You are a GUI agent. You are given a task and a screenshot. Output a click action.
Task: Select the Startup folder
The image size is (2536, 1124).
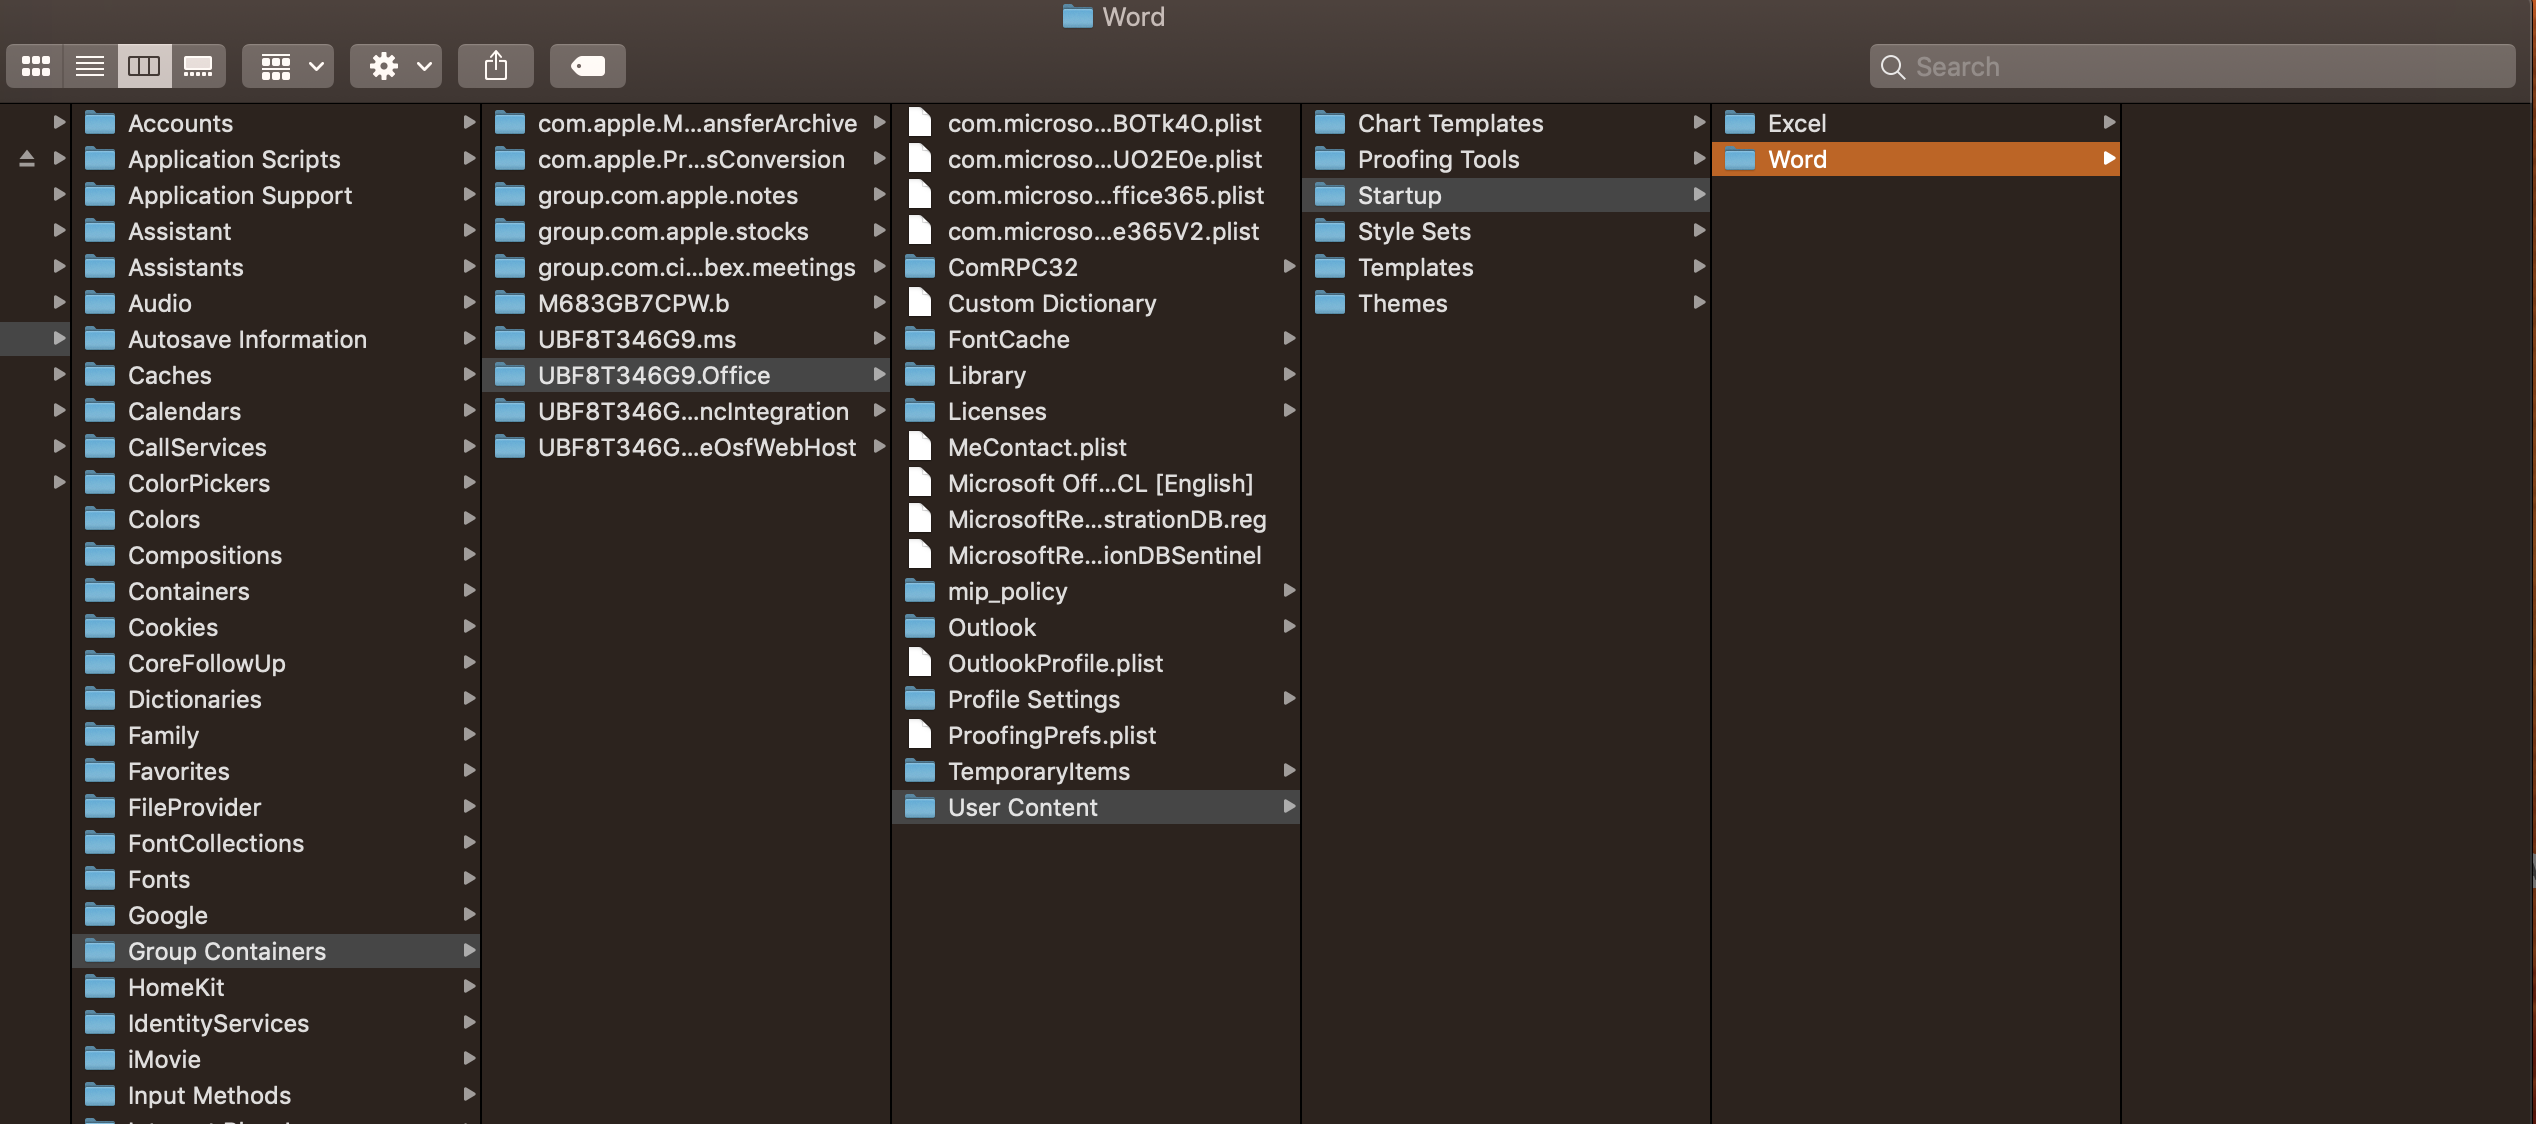pyautogui.click(x=1506, y=195)
